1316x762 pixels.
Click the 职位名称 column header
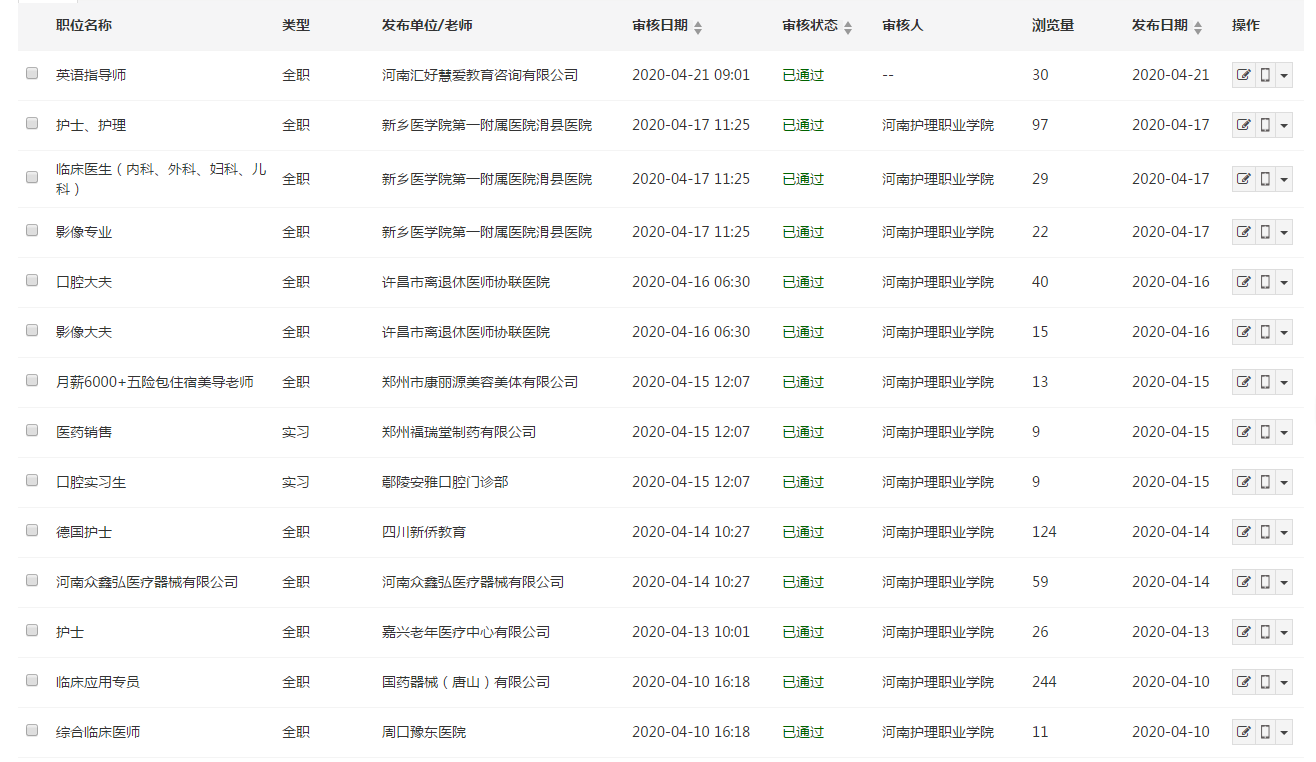[84, 26]
